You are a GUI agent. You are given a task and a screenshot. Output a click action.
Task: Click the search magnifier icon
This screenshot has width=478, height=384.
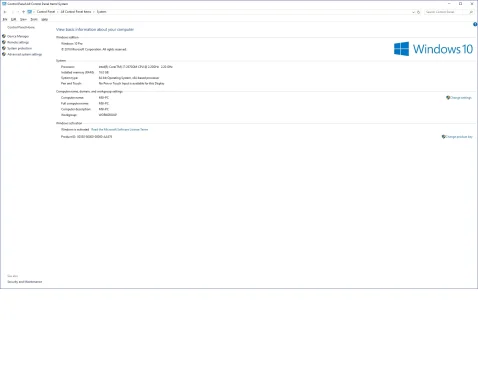[471, 12]
